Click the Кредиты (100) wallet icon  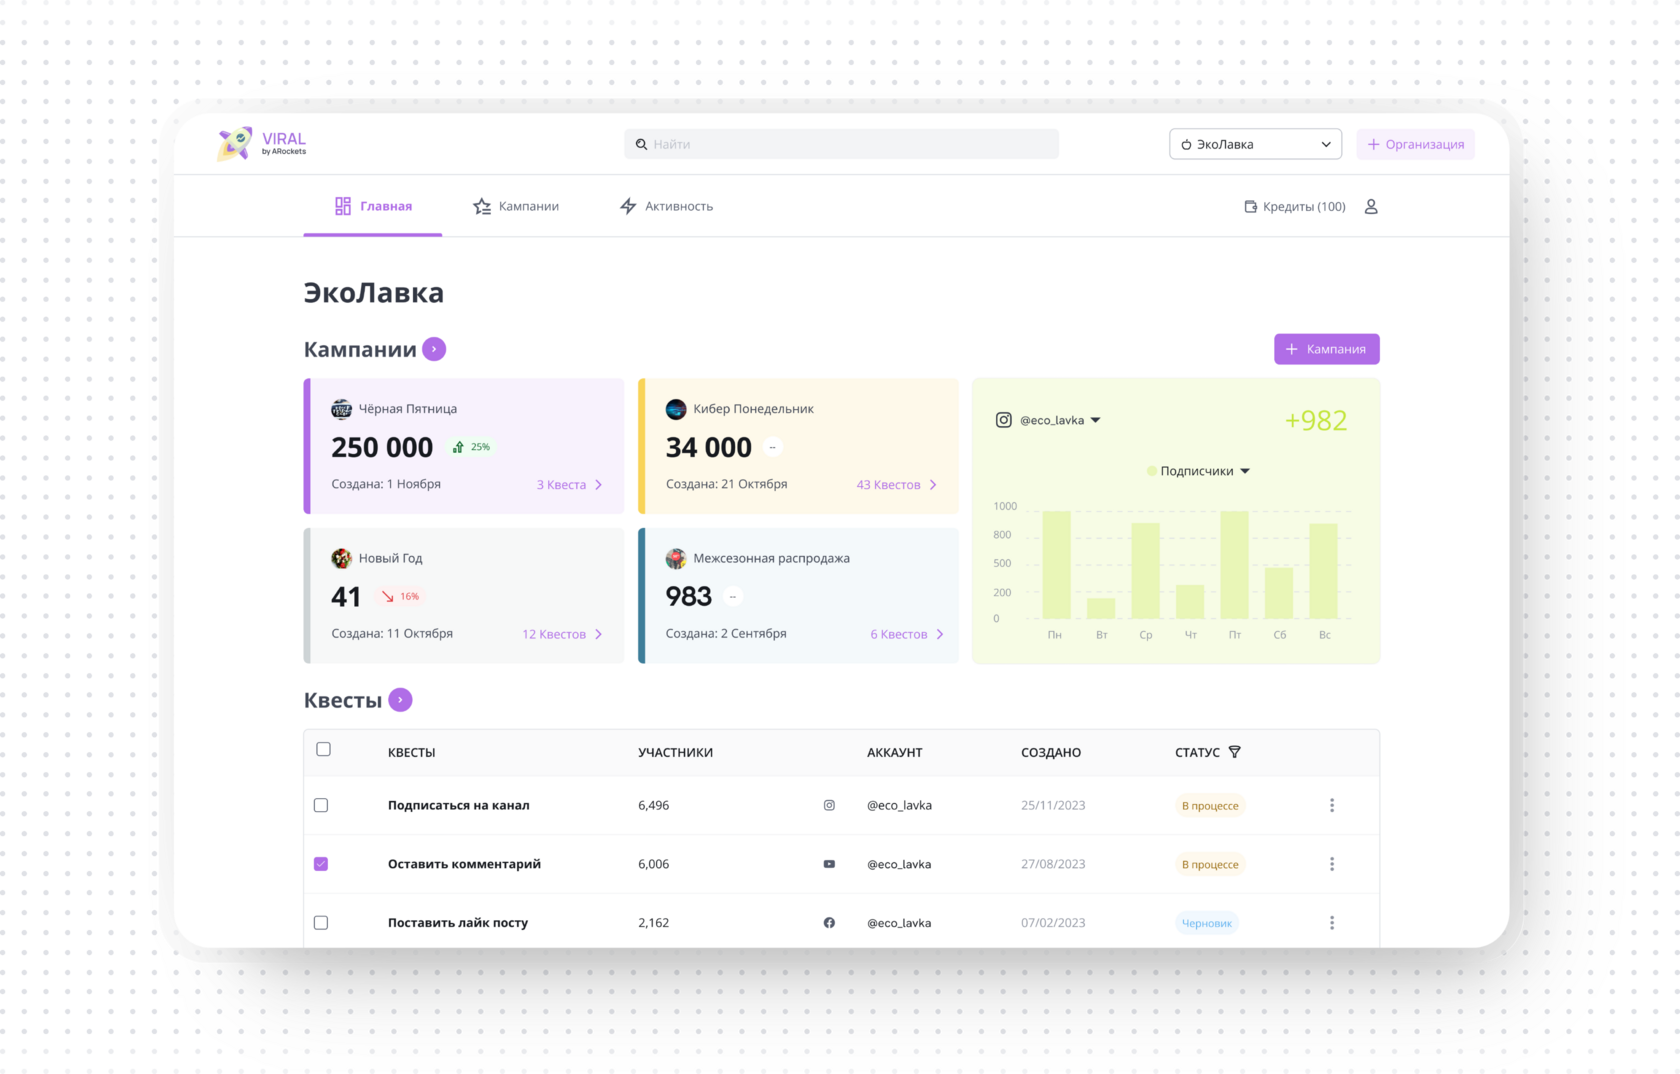[1250, 206]
